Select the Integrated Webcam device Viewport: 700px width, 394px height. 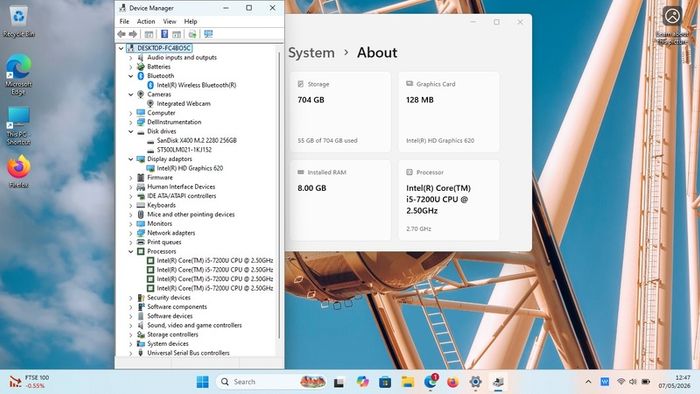coord(183,104)
